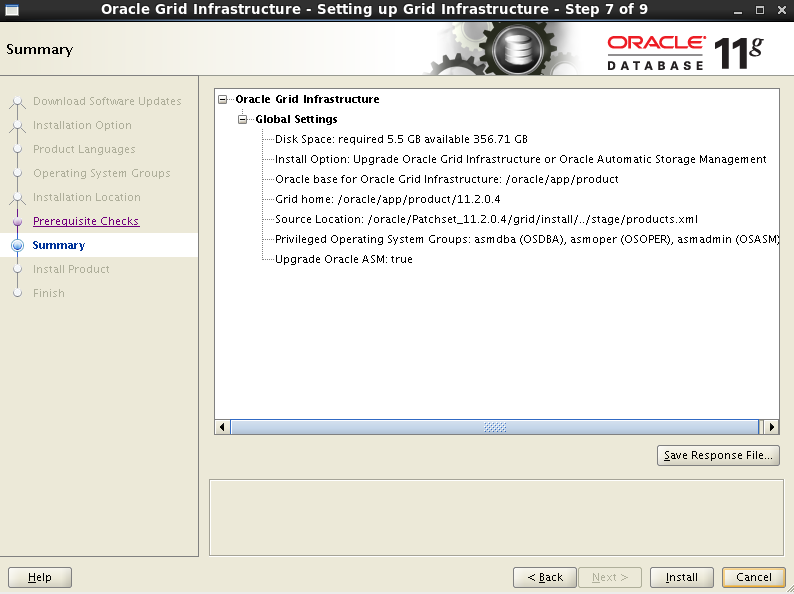
Task: Click the empty status message box
Action: click(496, 518)
